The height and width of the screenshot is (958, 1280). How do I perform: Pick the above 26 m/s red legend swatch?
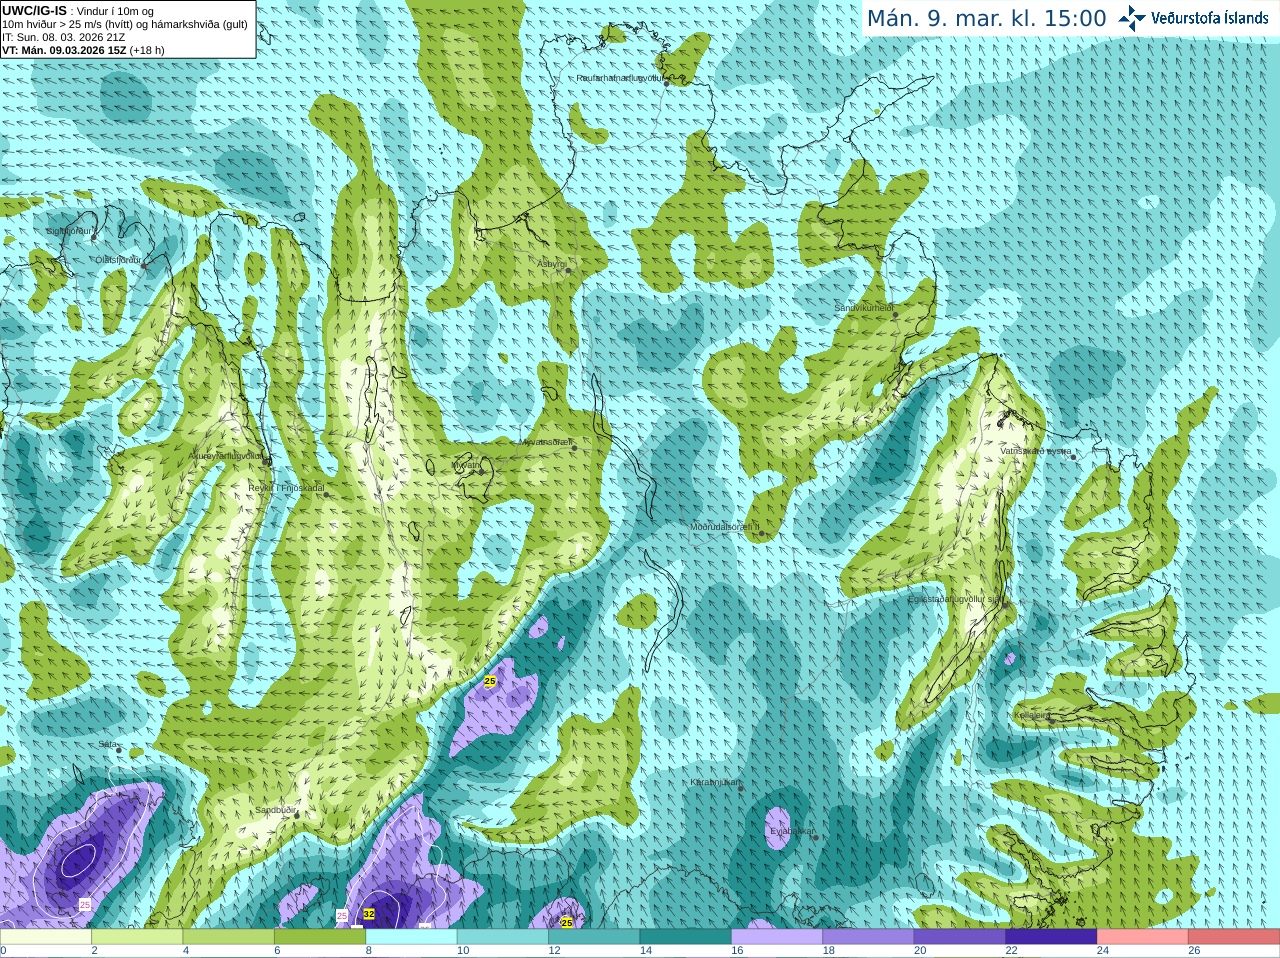coord(1234,937)
